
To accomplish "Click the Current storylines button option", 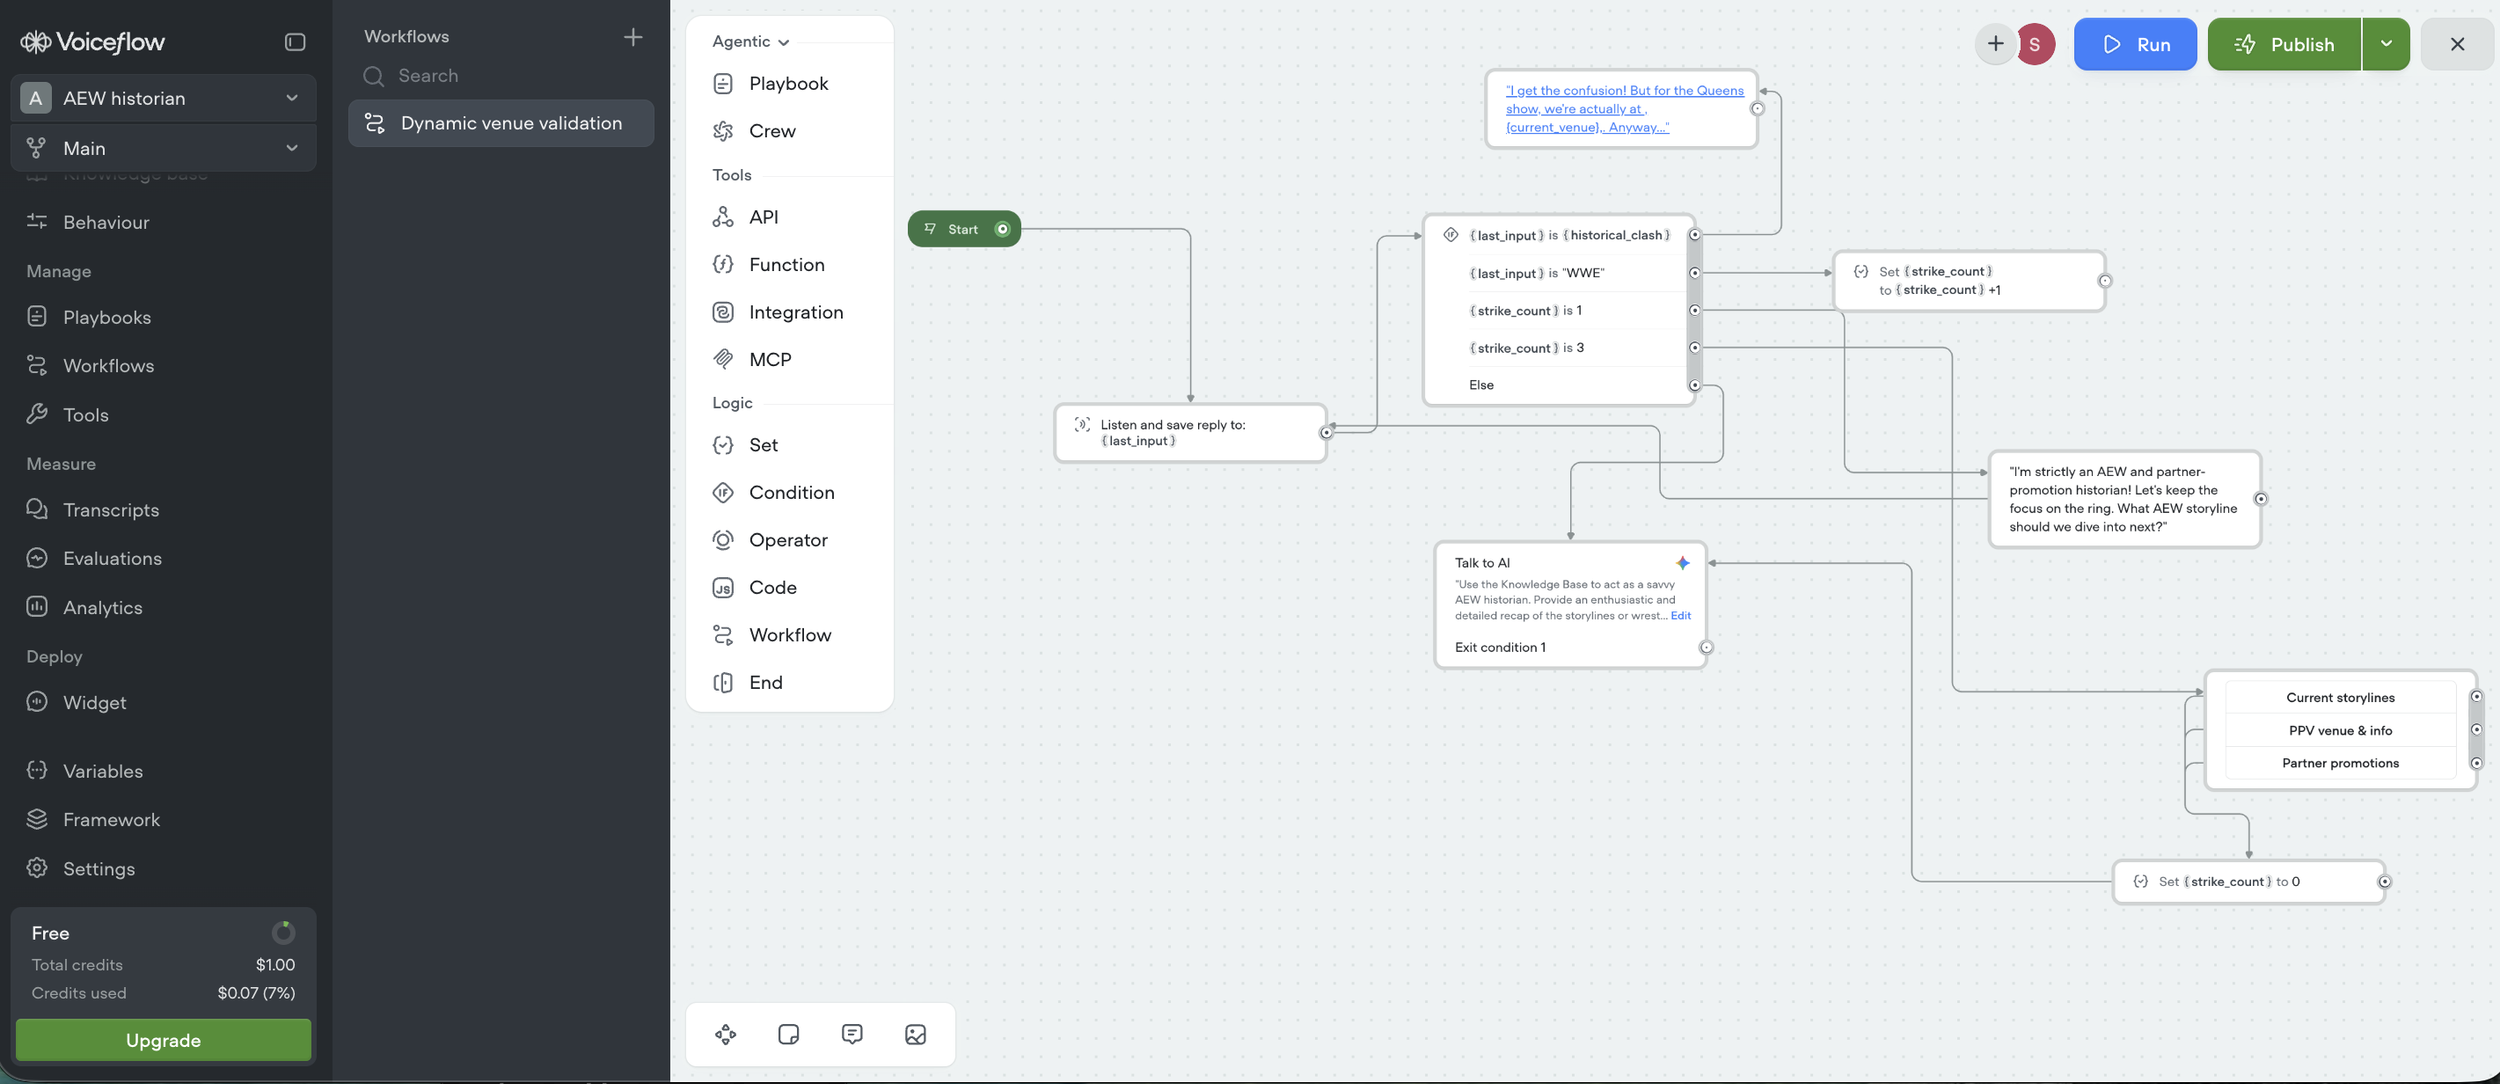I will (x=2340, y=698).
